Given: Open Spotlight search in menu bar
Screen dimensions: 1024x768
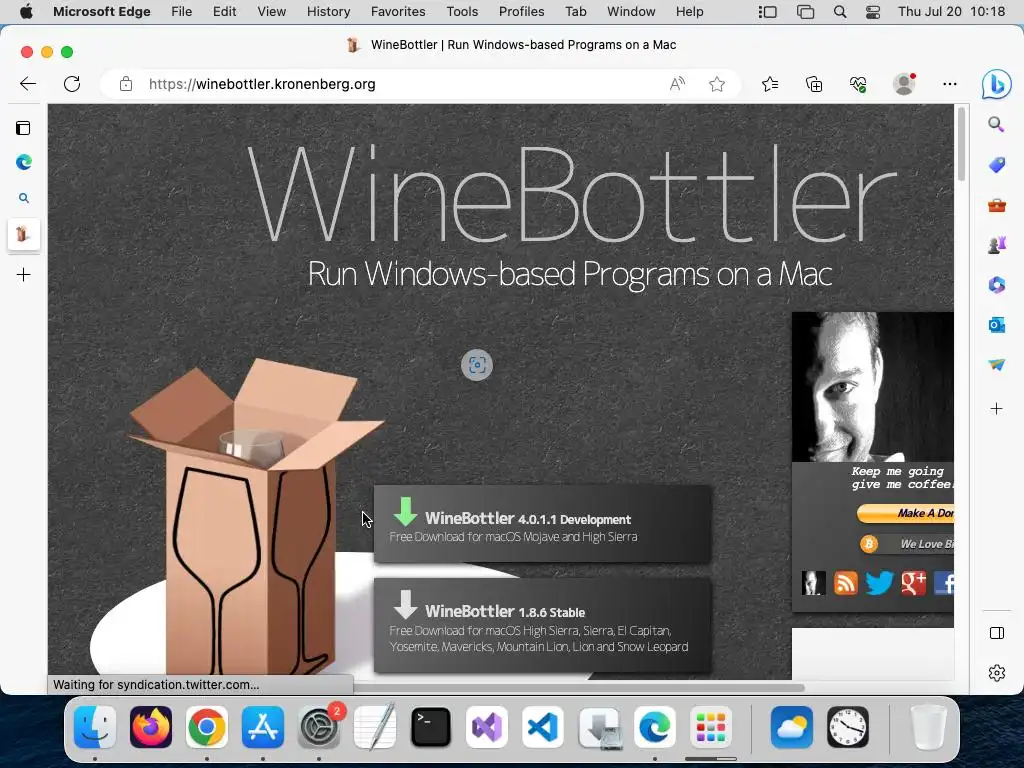Looking at the screenshot, I should coord(840,12).
